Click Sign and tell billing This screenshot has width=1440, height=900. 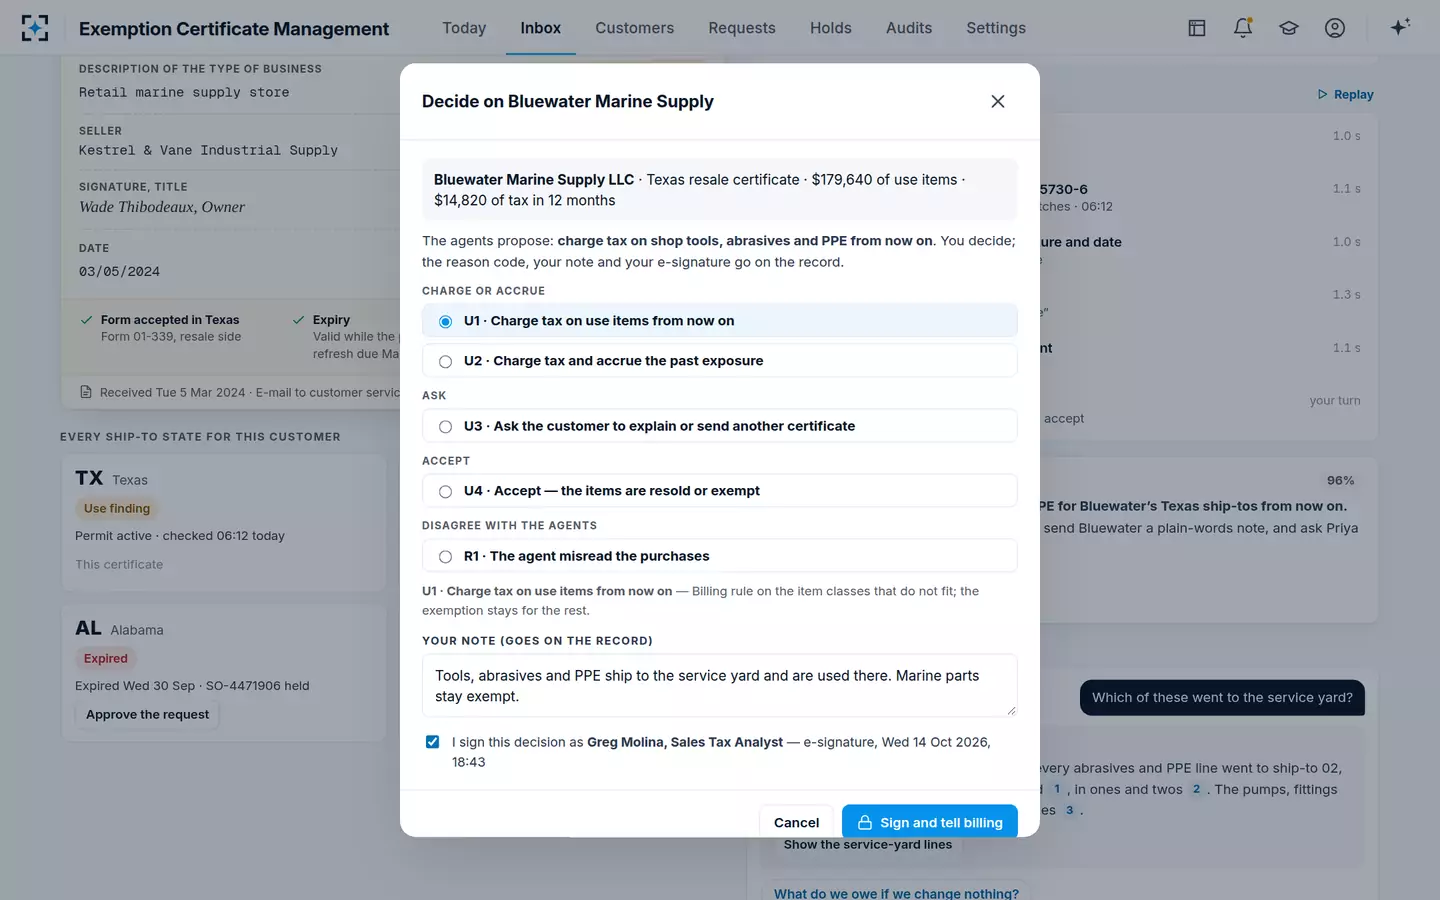(x=930, y=822)
